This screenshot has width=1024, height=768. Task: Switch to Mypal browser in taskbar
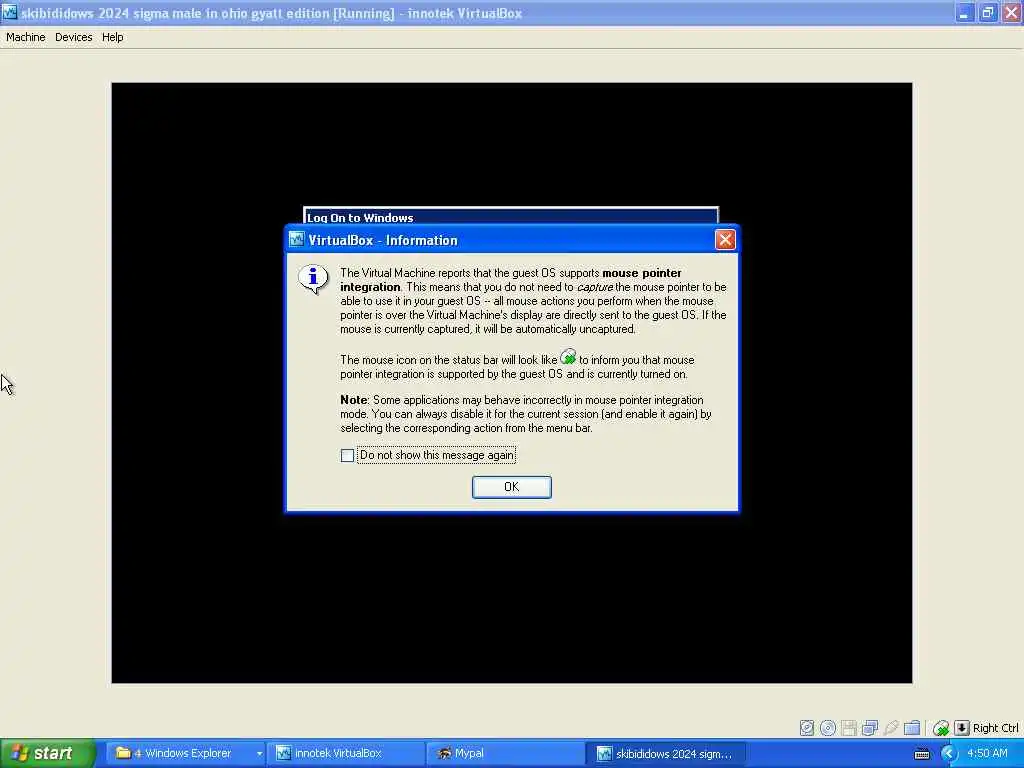pos(504,753)
